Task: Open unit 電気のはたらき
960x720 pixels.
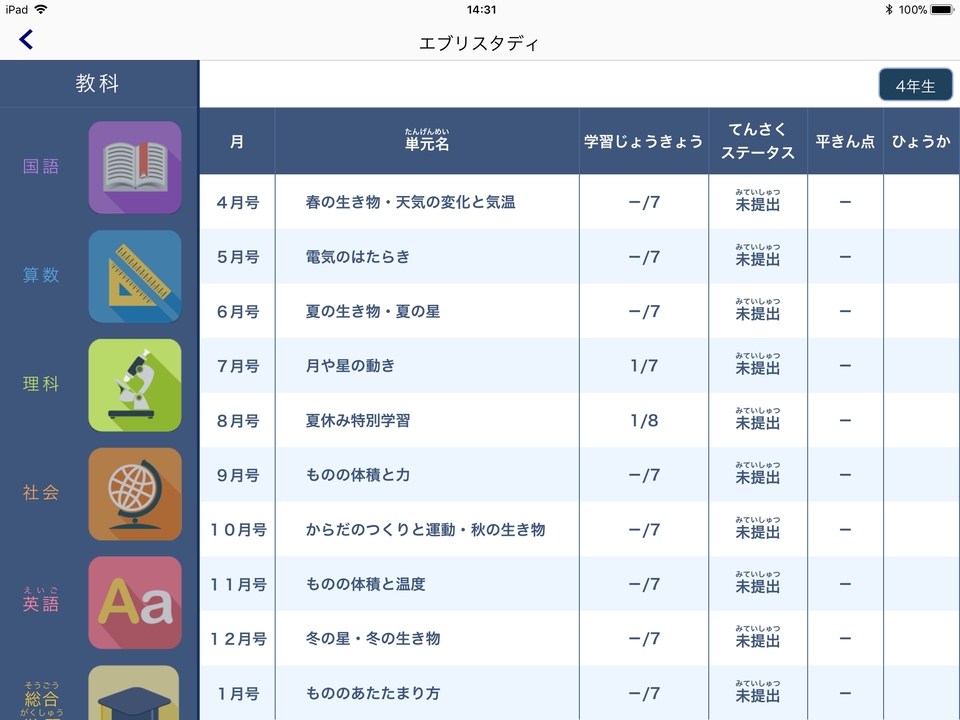Action: [x=358, y=257]
